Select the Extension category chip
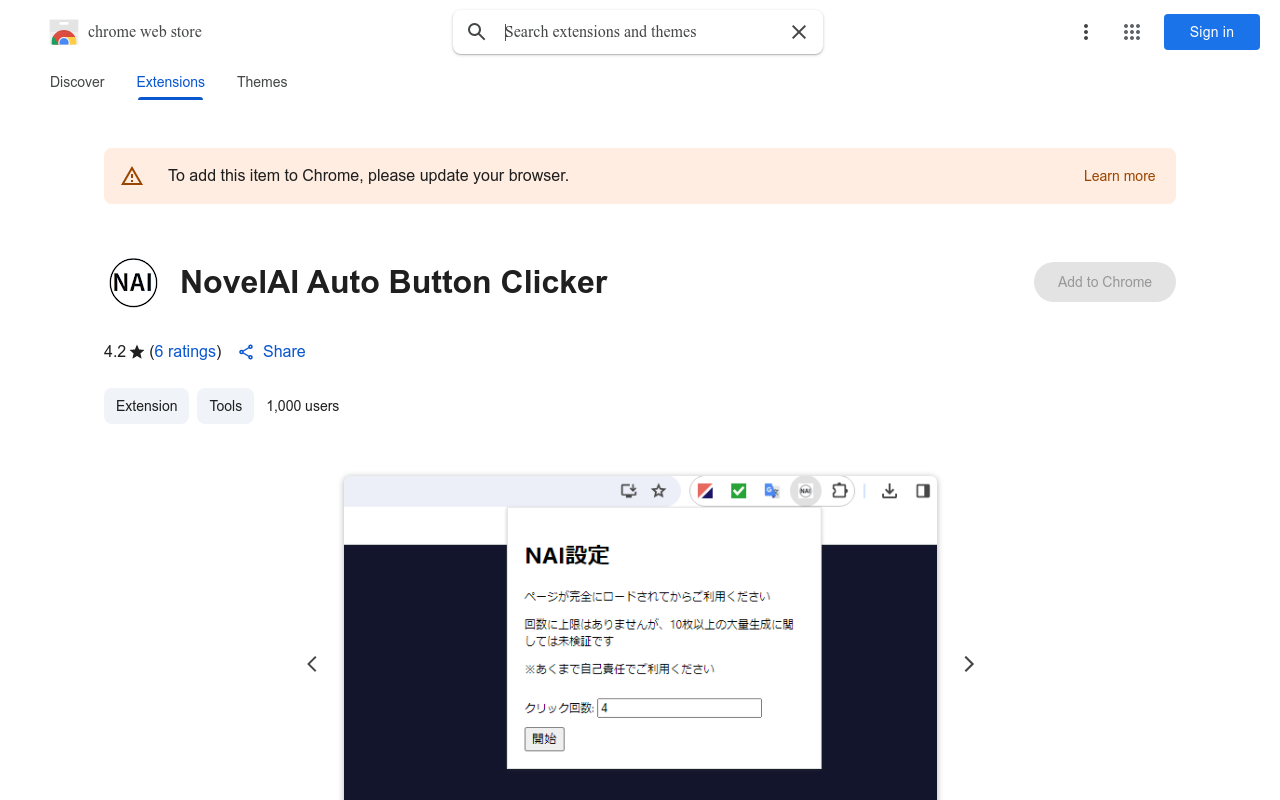Viewport: 1280px width, 800px height. click(146, 406)
